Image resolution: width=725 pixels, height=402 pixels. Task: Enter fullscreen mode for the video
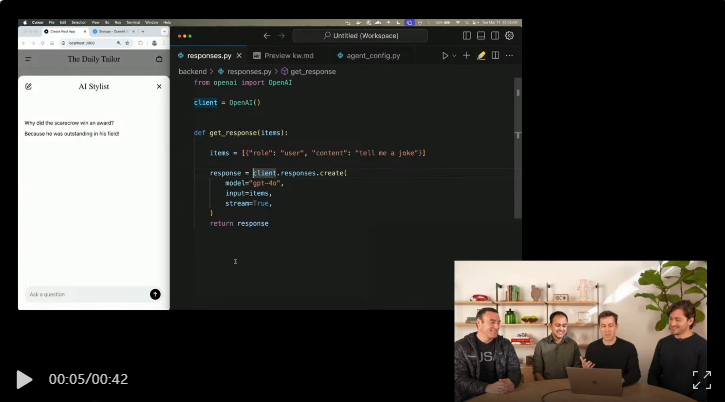click(702, 379)
